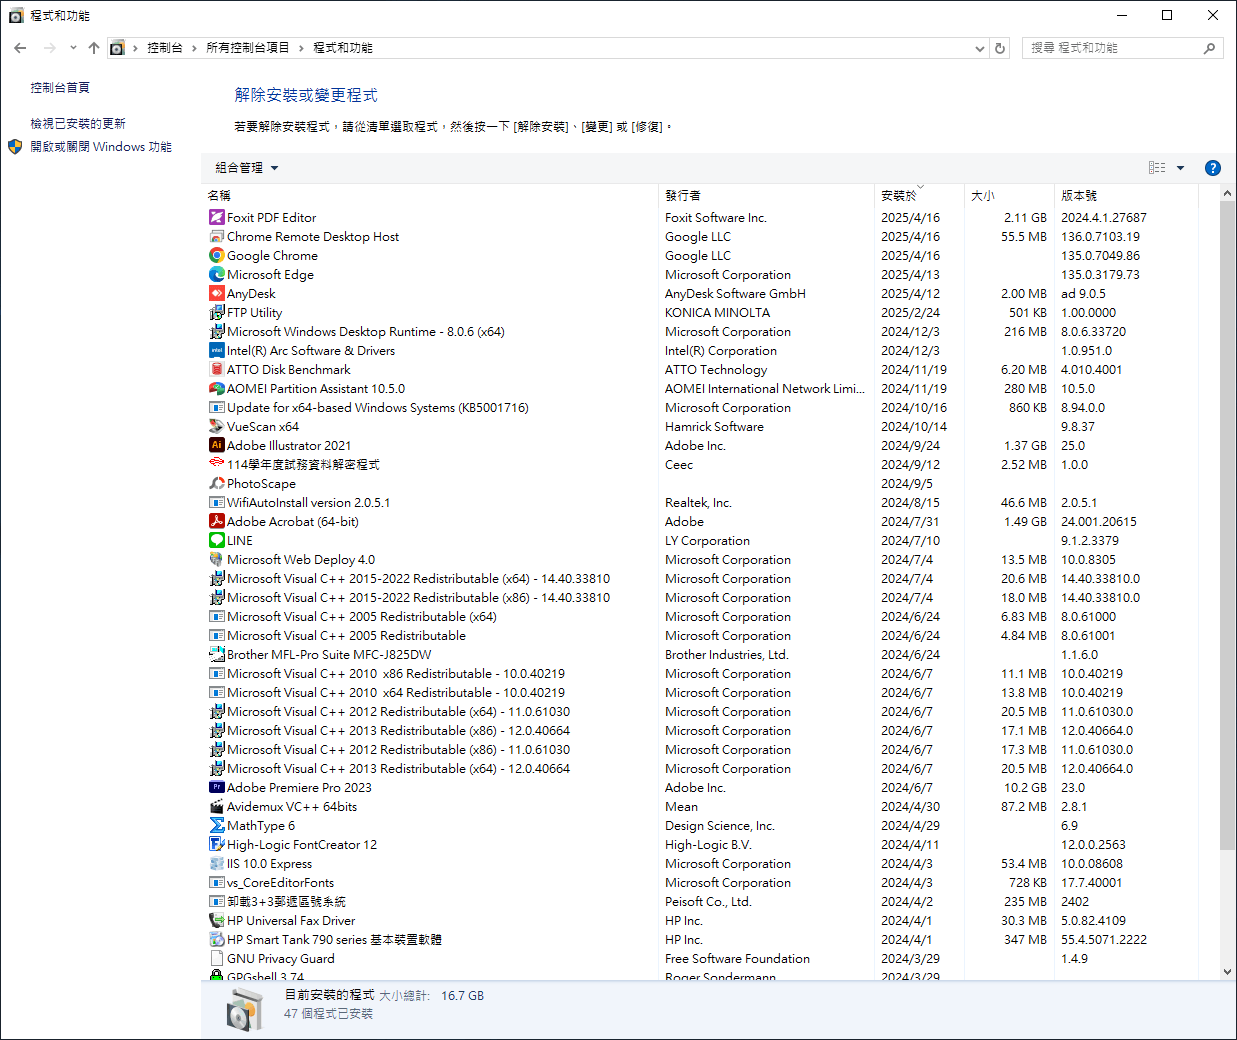
Task: Click the Adobe Premiere Pro 2023 icon
Action: point(217,787)
